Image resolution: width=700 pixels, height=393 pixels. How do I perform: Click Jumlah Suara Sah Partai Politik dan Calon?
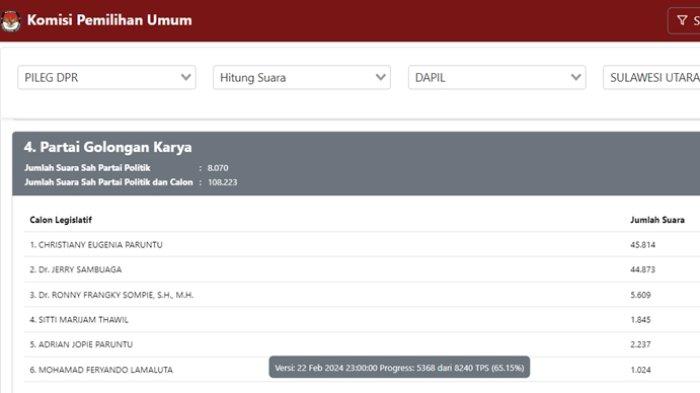point(108,182)
